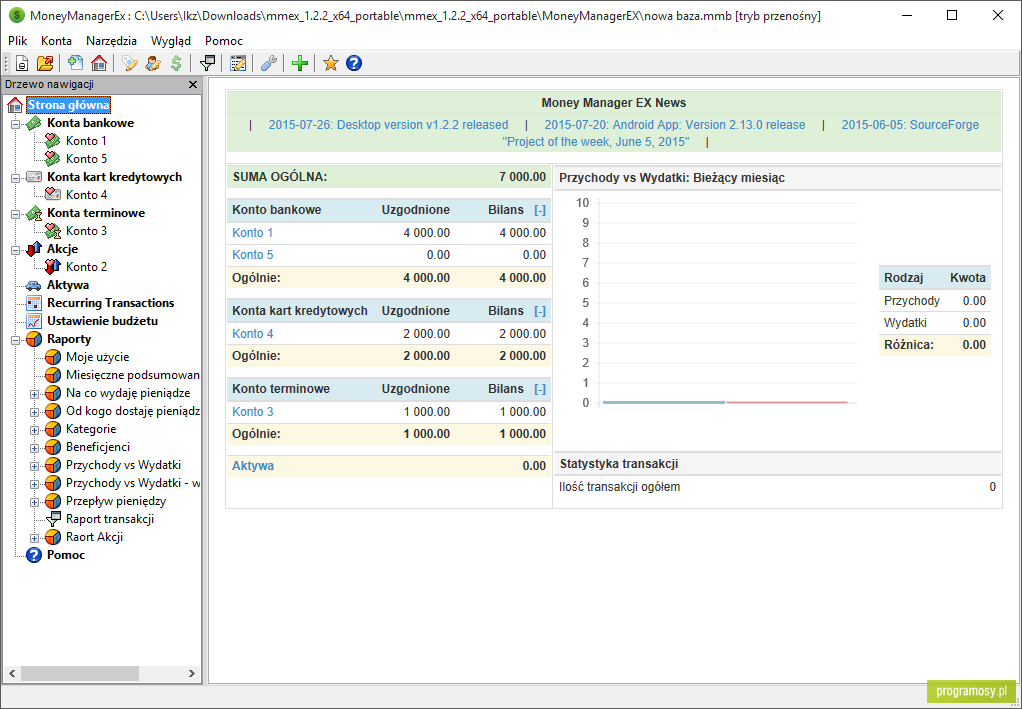
Task: Click the Konto 2 stock arrows icon
Action: point(52,267)
